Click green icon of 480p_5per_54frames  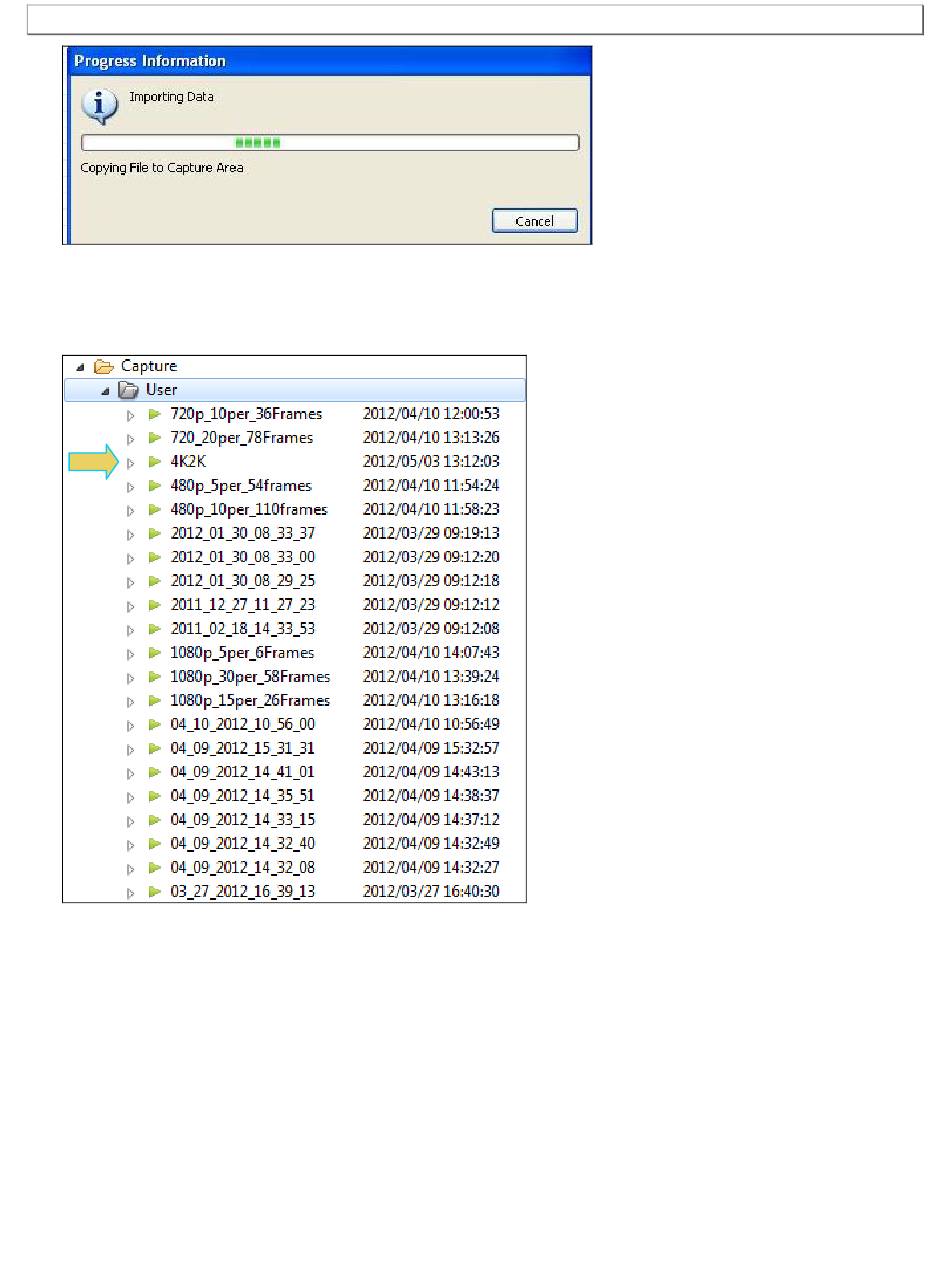[154, 486]
